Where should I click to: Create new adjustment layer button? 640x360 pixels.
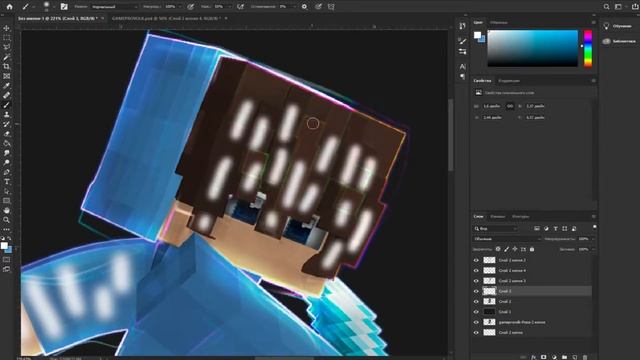pyautogui.click(x=554, y=357)
